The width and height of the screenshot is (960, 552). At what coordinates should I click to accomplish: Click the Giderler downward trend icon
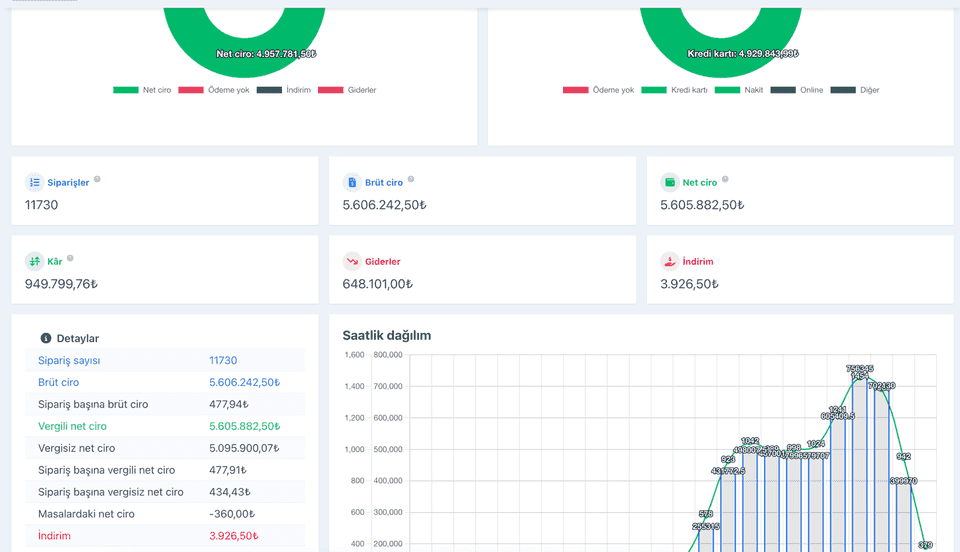coord(352,261)
